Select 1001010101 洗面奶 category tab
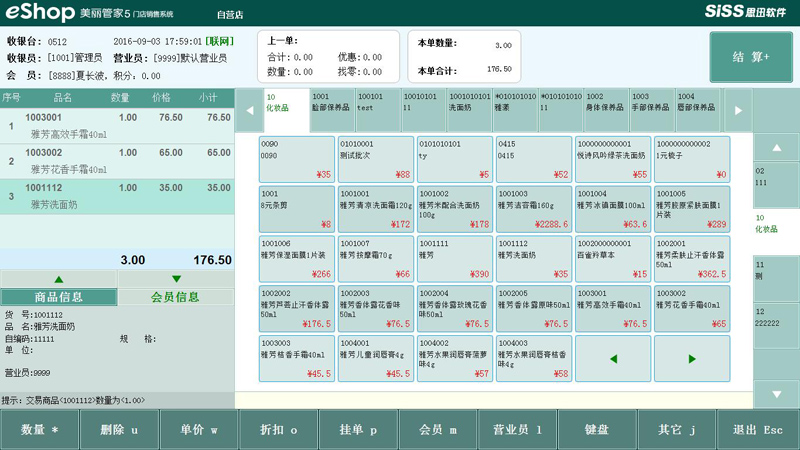 click(469, 110)
